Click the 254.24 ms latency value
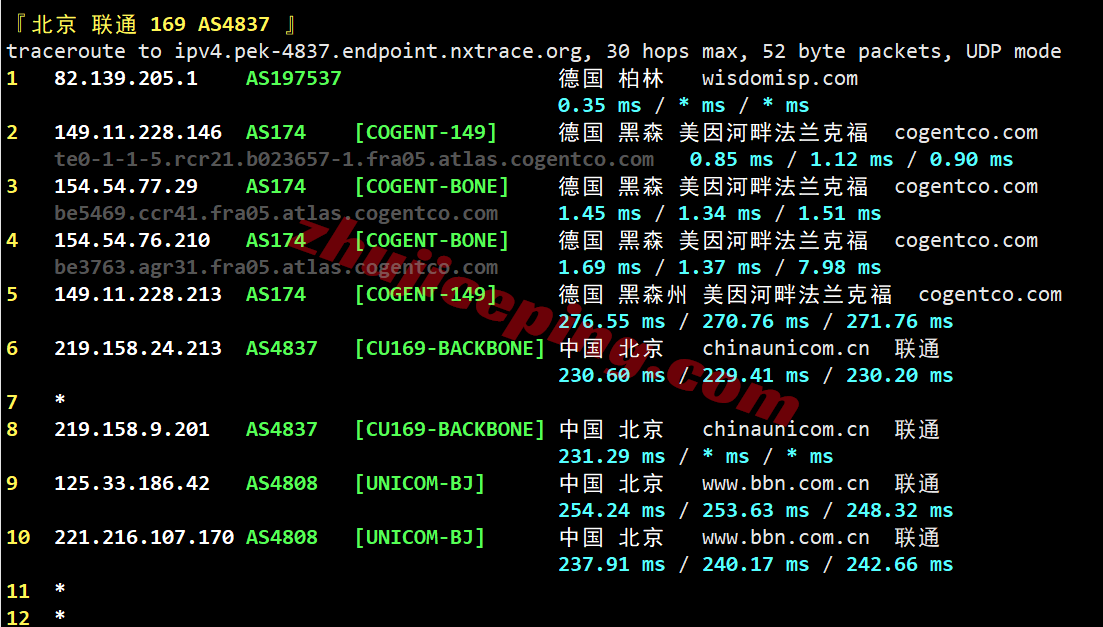 [611, 511]
